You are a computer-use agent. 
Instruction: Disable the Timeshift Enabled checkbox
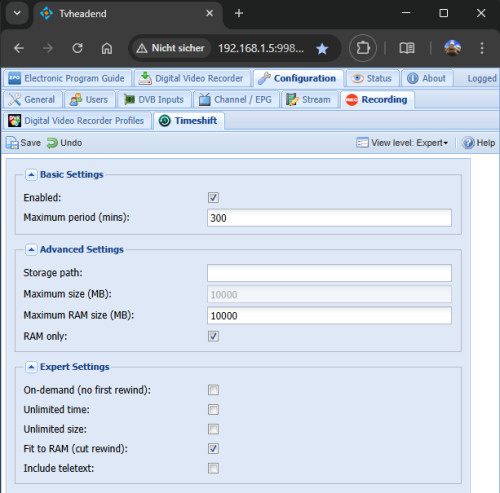(213, 198)
